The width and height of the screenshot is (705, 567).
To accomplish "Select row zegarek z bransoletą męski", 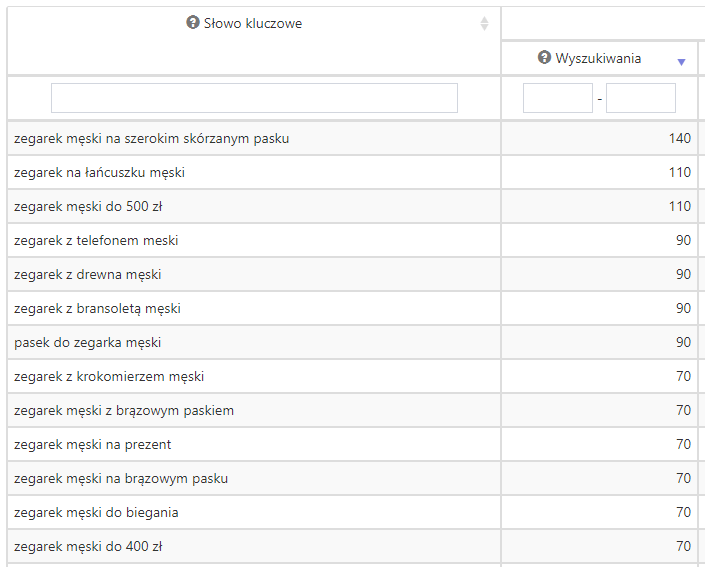I will tap(98, 309).
